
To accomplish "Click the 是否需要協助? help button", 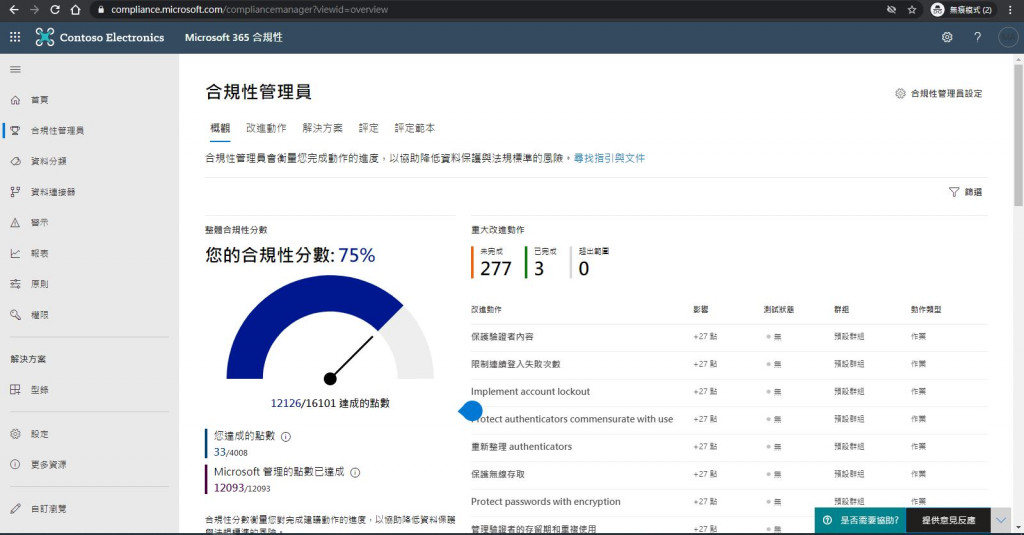I will (861, 520).
